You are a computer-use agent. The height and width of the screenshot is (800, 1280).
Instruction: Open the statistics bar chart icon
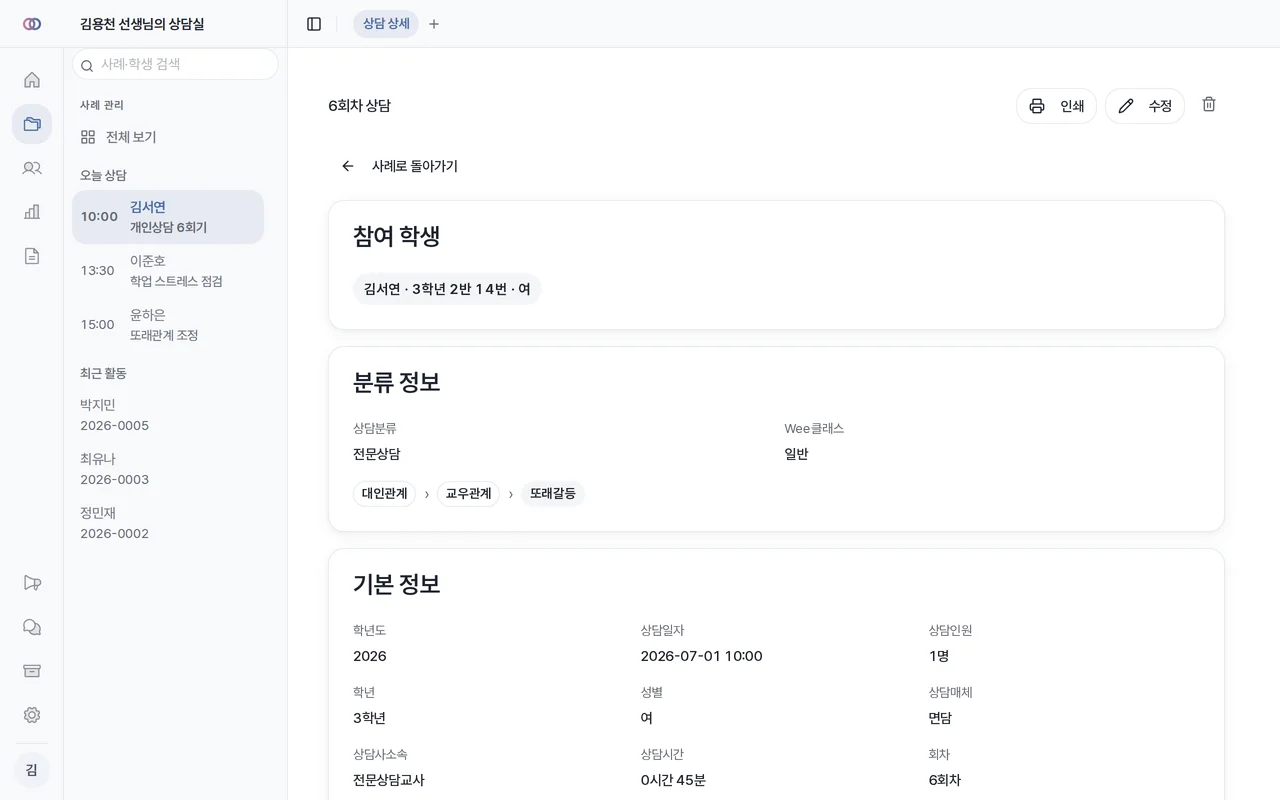tap(32, 212)
